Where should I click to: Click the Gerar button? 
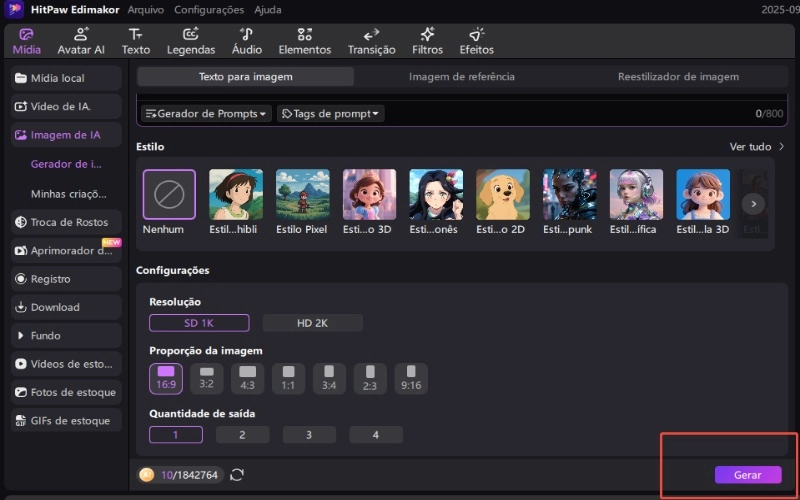(748, 475)
